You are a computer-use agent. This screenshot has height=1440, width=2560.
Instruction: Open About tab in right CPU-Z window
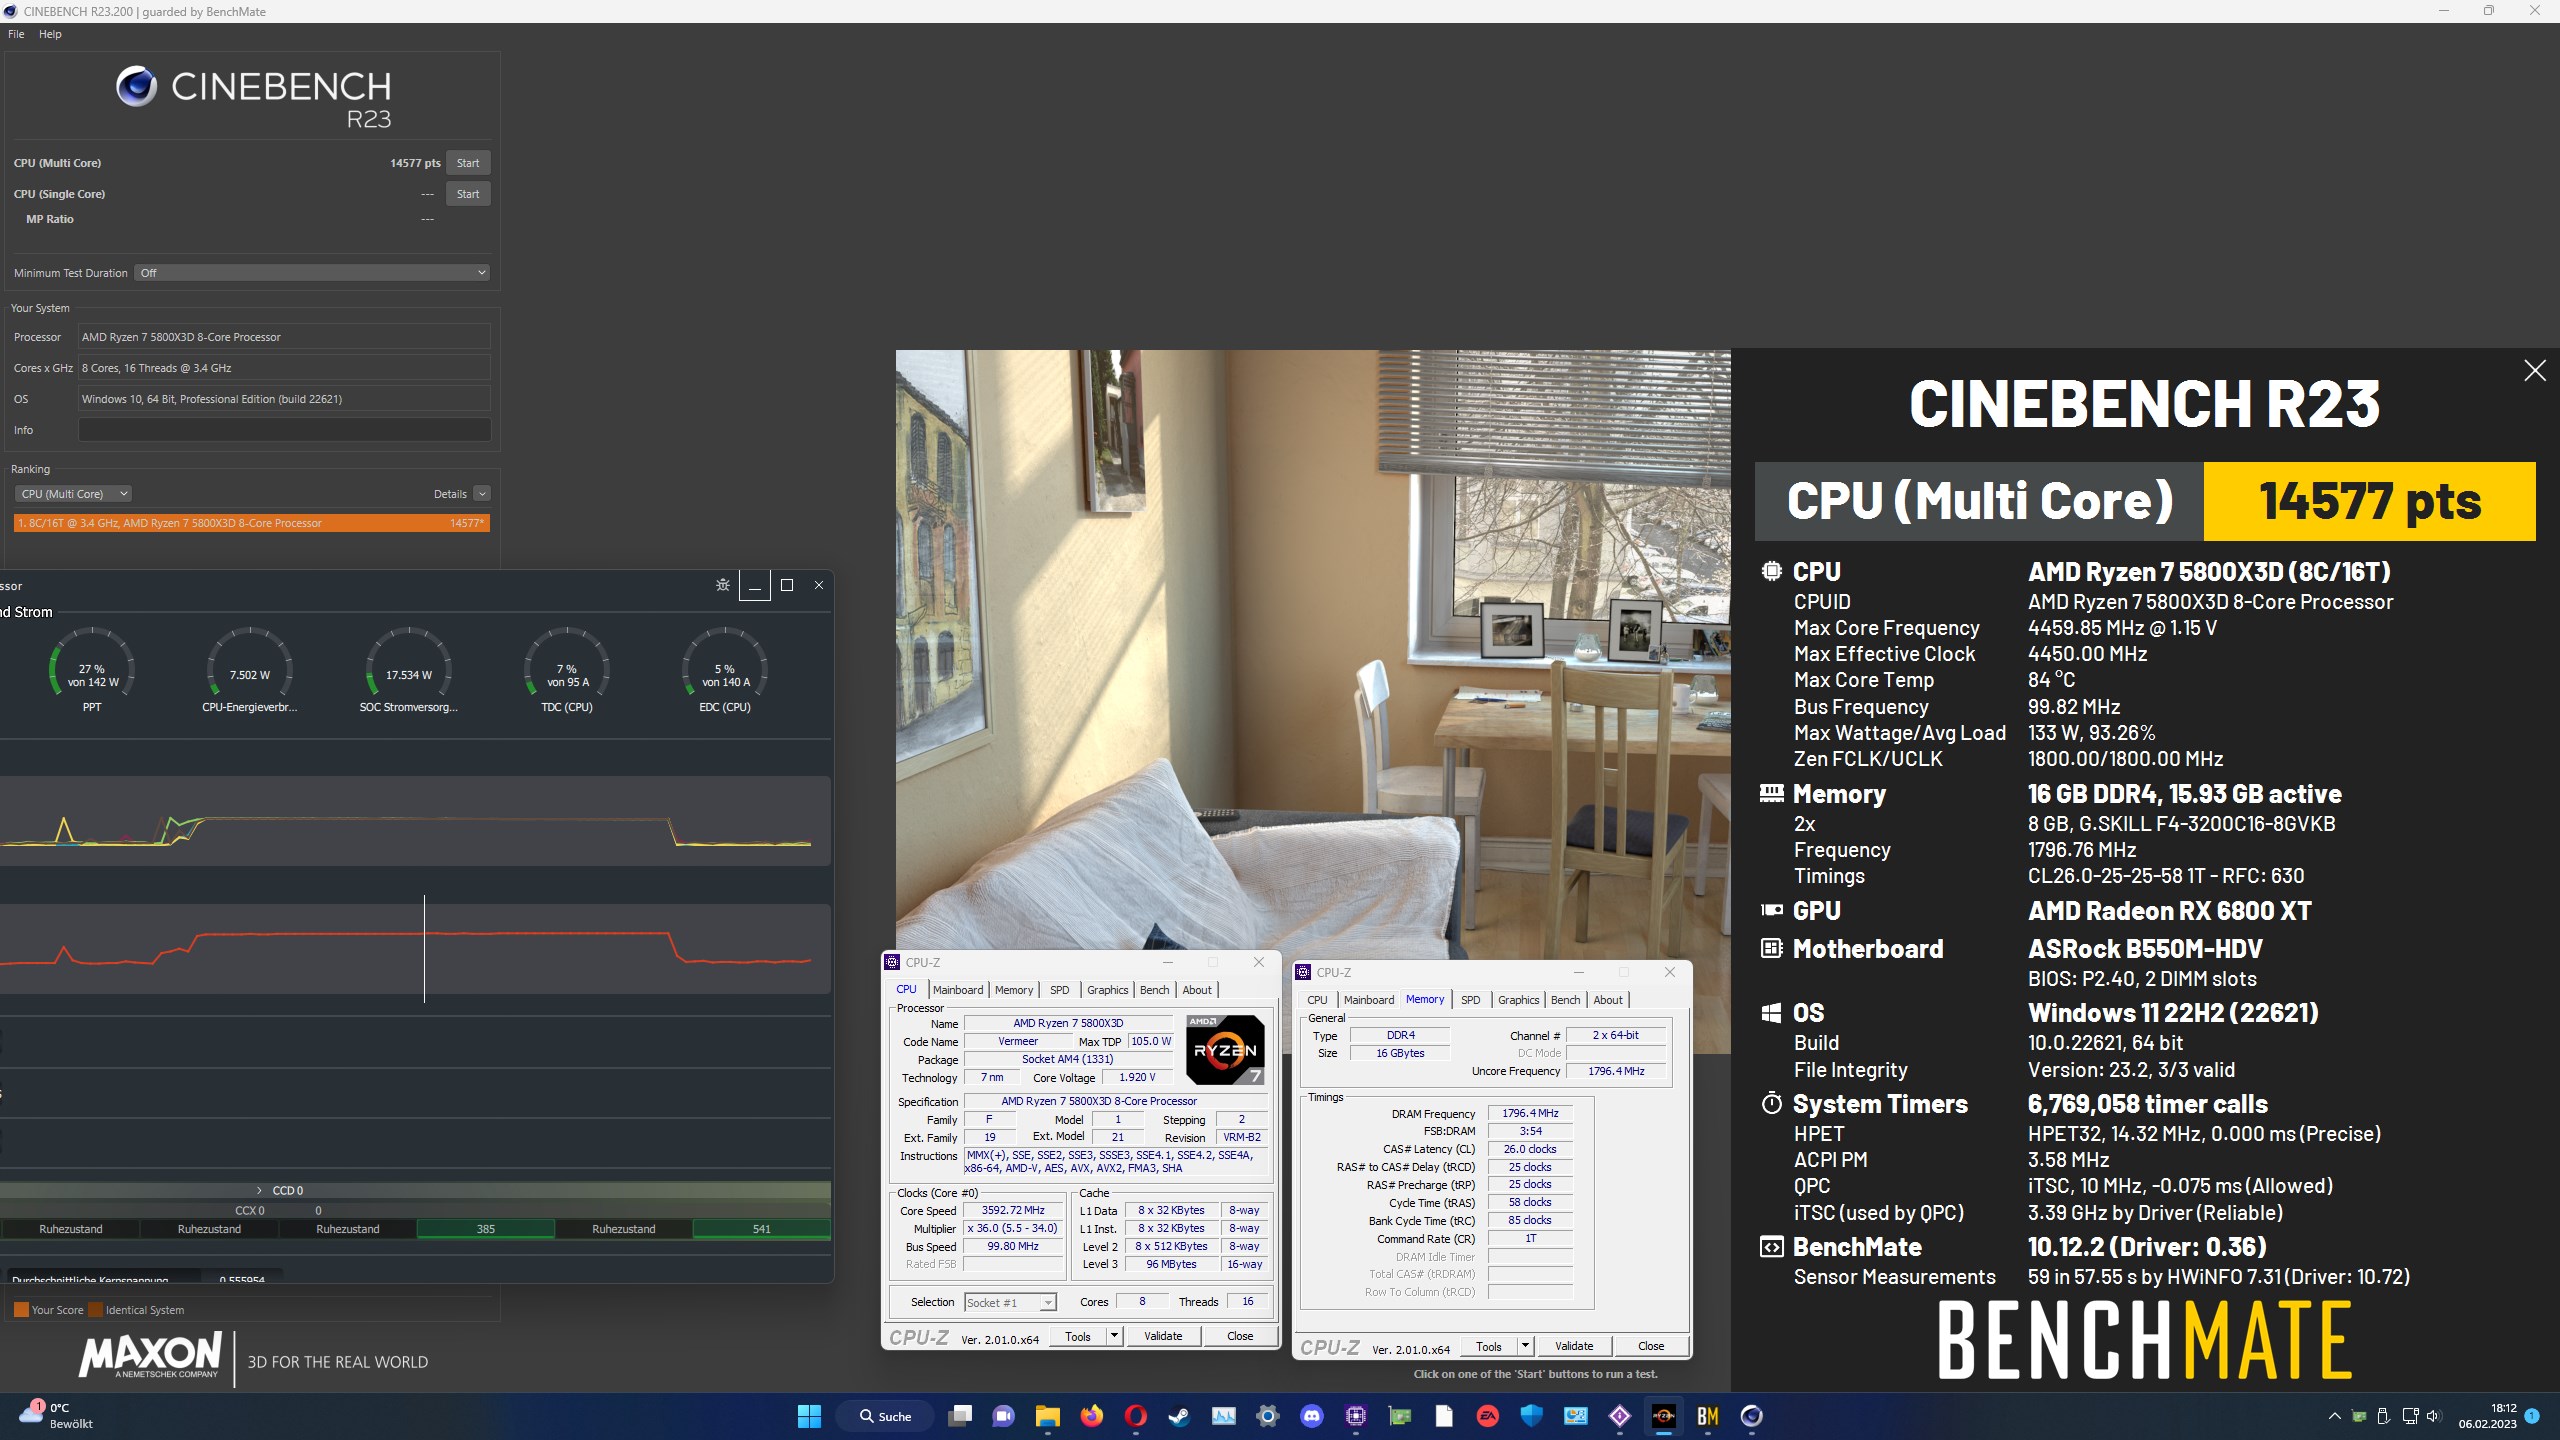click(1608, 1000)
